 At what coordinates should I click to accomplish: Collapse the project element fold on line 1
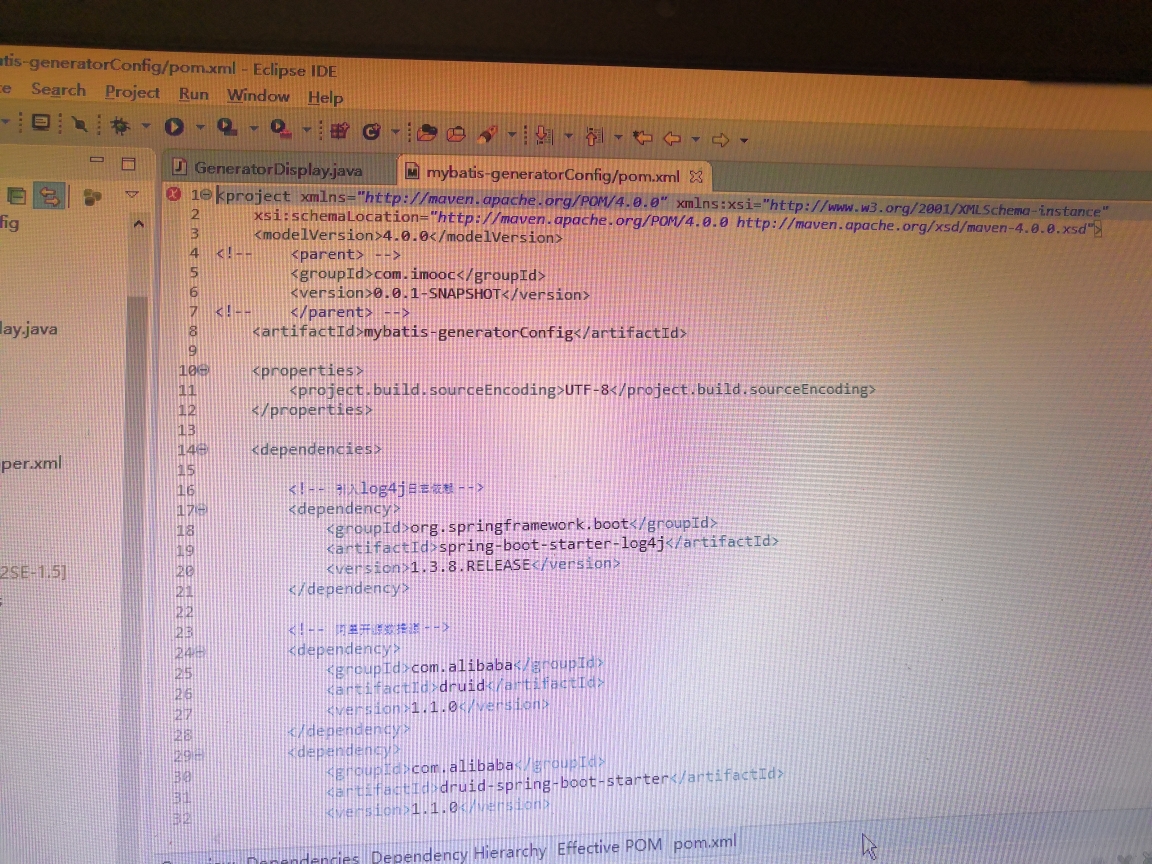tap(207, 195)
